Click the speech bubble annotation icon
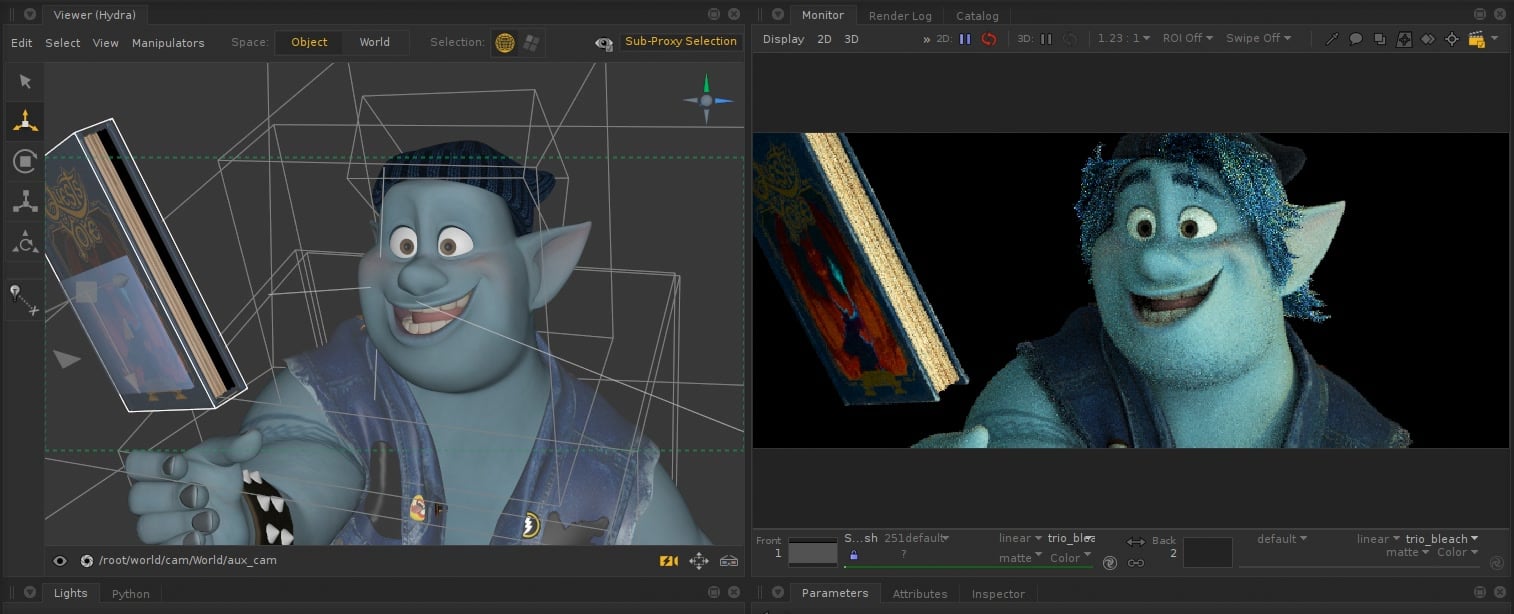Viewport: 1514px width, 614px height. tap(1356, 39)
